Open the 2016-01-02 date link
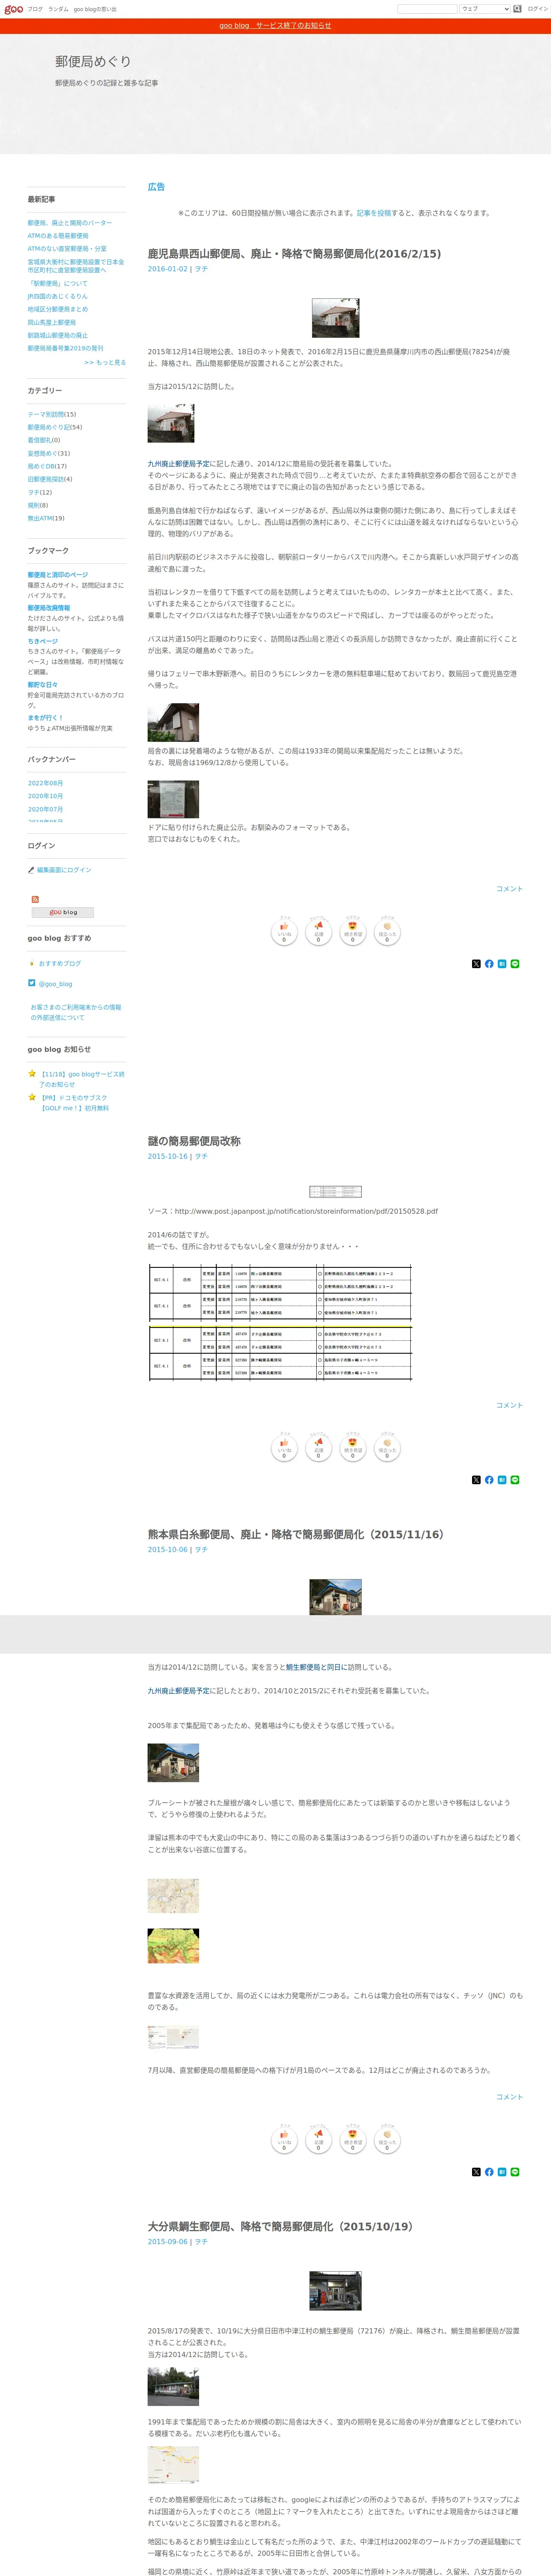The width and height of the screenshot is (551, 2576). pos(168,269)
